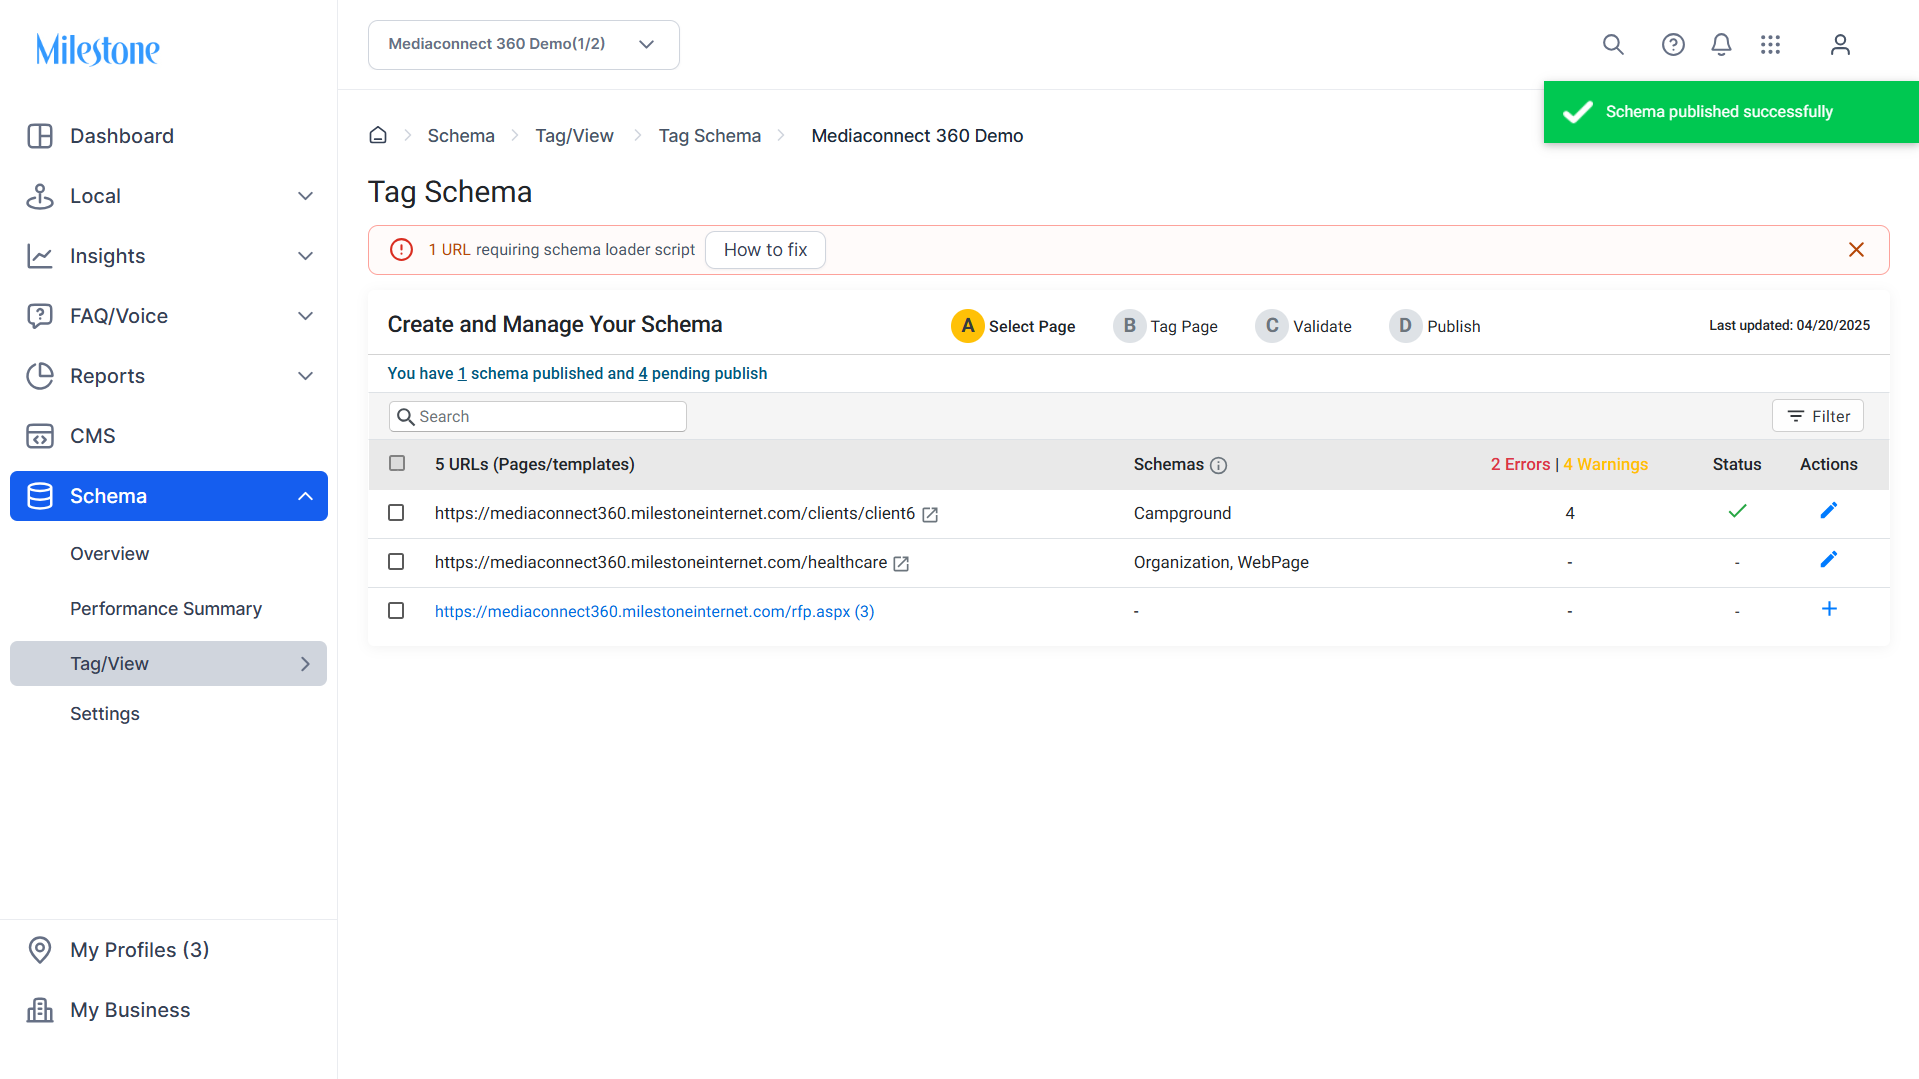Expand the Insights menu chevron
The height and width of the screenshot is (1079, 1919).
(306, 256)
